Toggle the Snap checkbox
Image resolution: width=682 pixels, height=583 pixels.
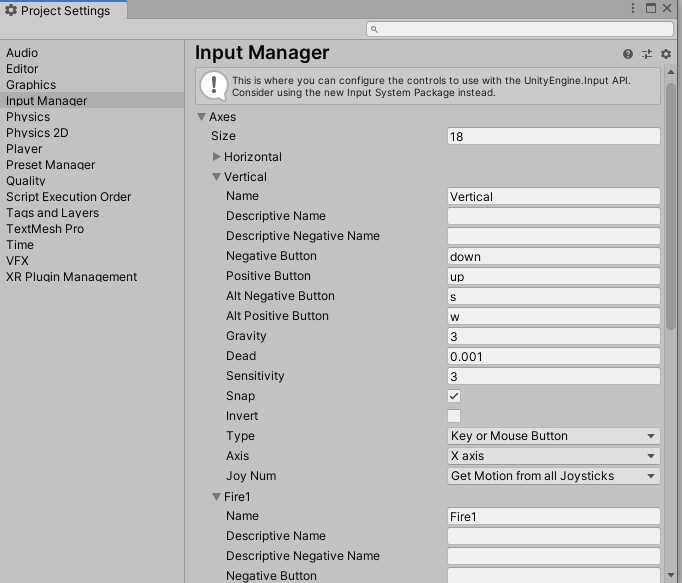pyautogui.click(x=454, y=396)
